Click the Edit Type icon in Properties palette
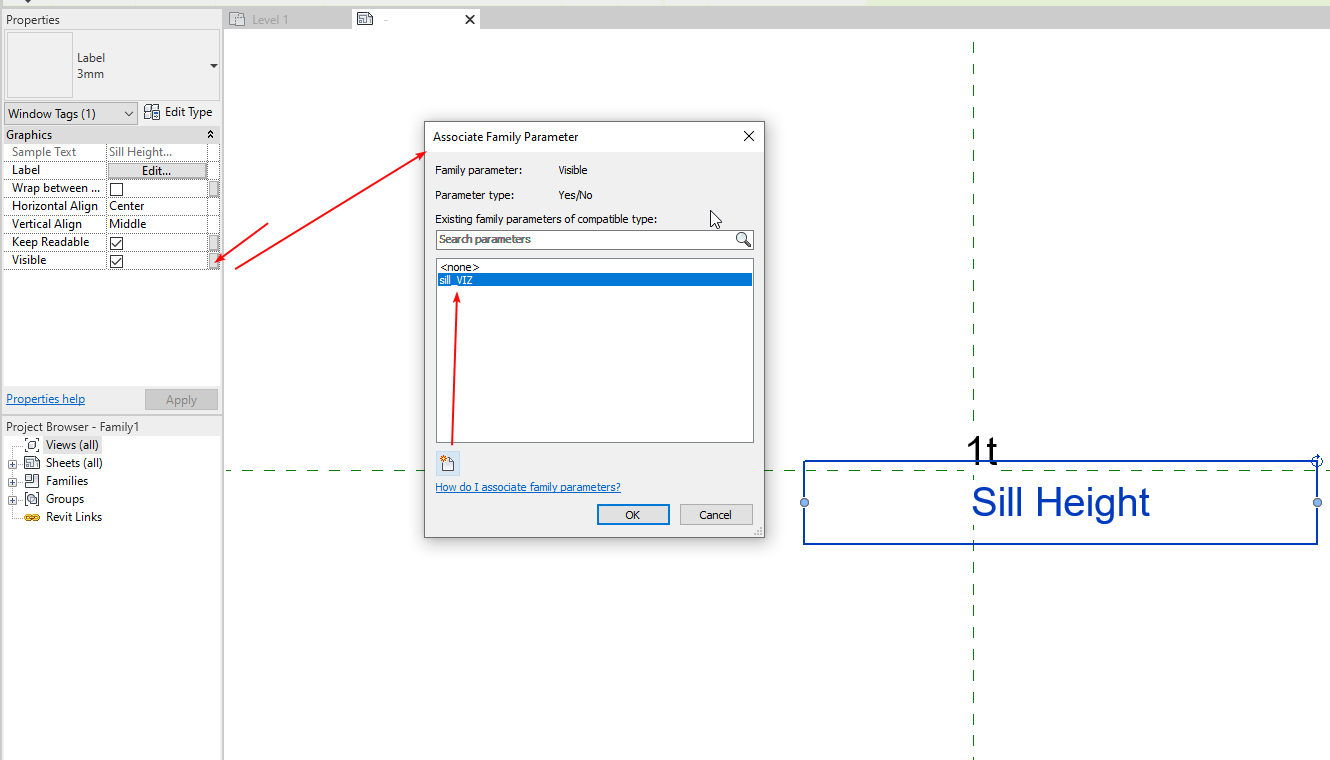Image resolution: width=1330 pixels, height=760 pixels. pyautogui.click(x=152, y=112)
